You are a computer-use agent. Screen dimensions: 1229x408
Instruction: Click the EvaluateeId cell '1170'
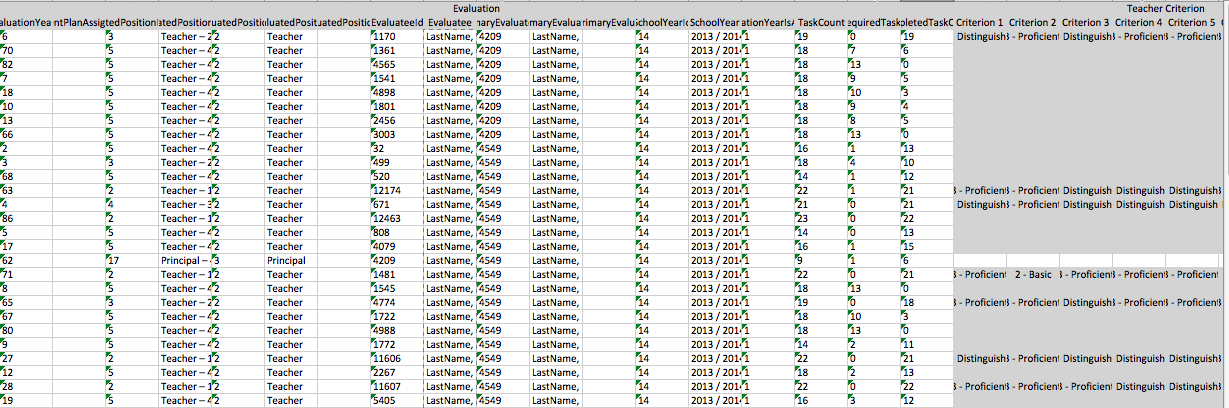[397, 36]
